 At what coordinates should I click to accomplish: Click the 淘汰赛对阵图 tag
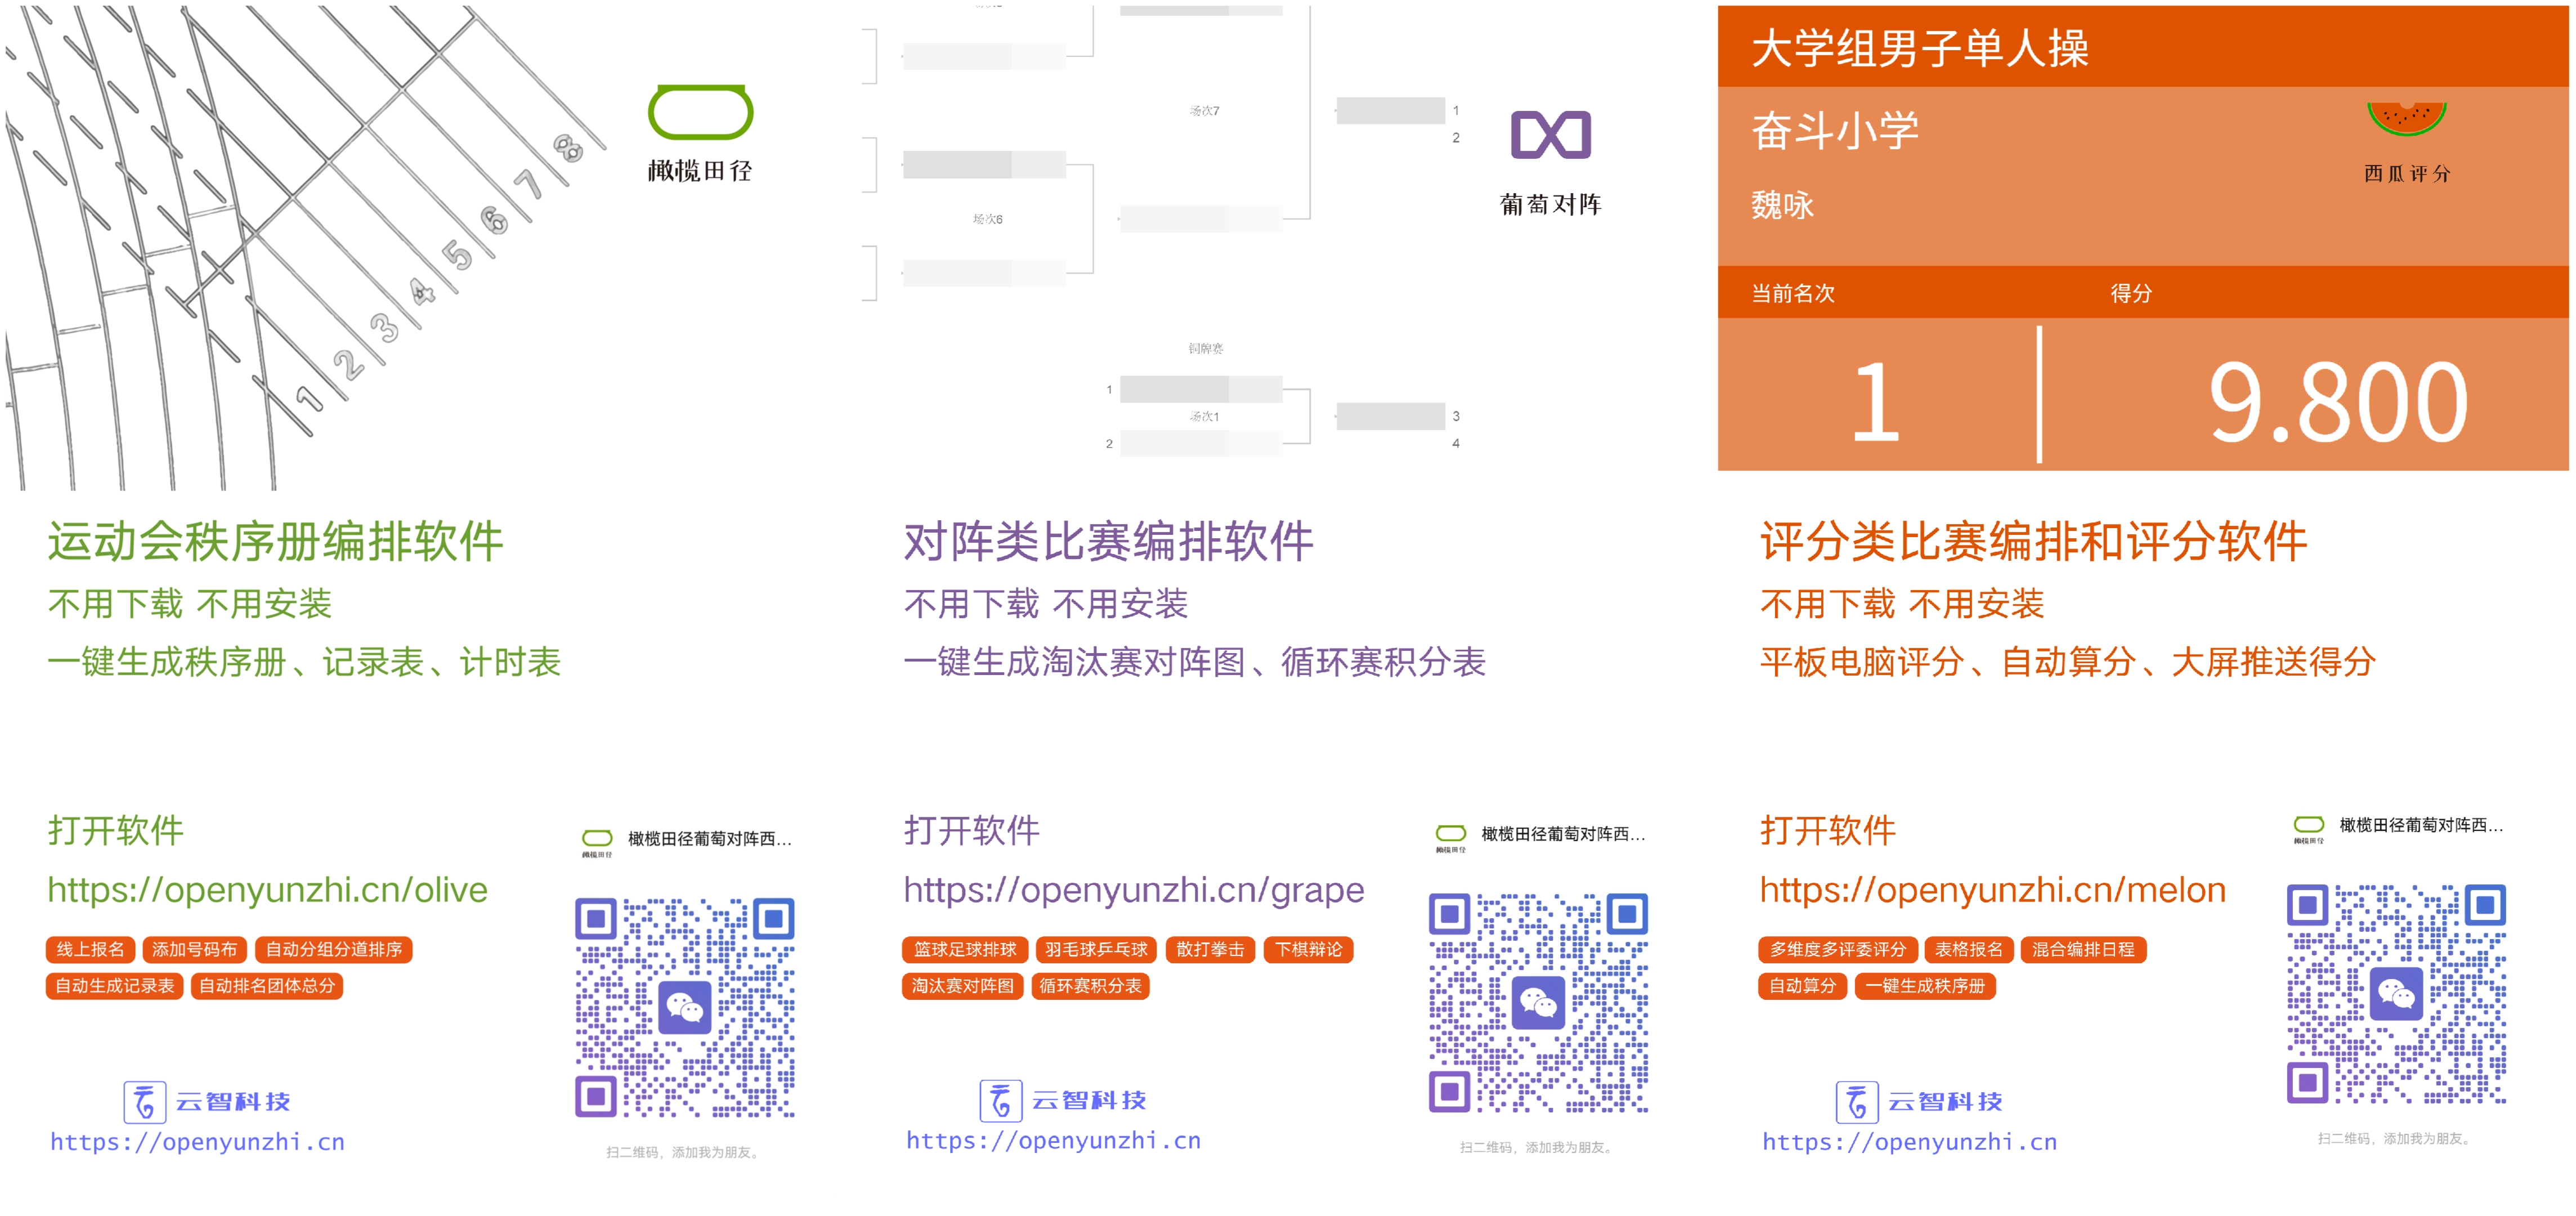pos(962,985)
